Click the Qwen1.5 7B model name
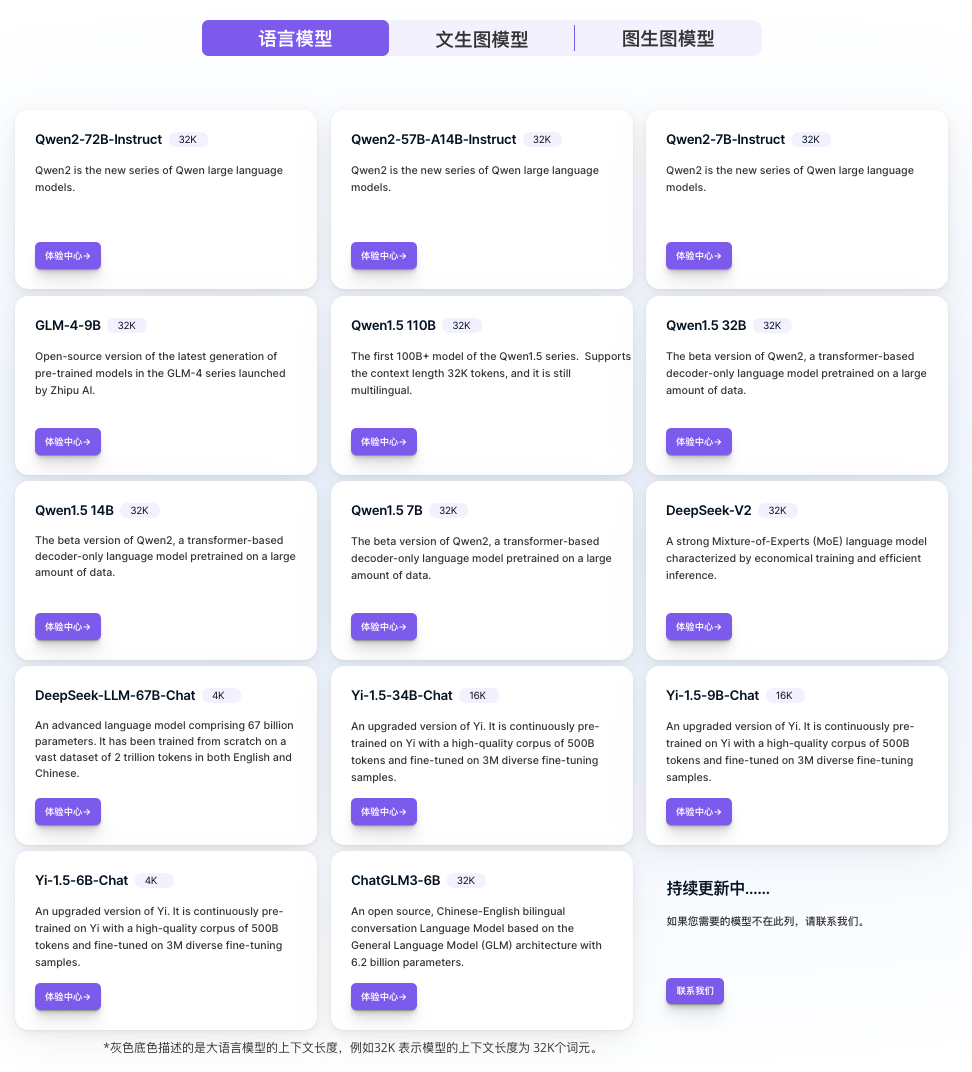972x1072 pixels. coord(387,510)
